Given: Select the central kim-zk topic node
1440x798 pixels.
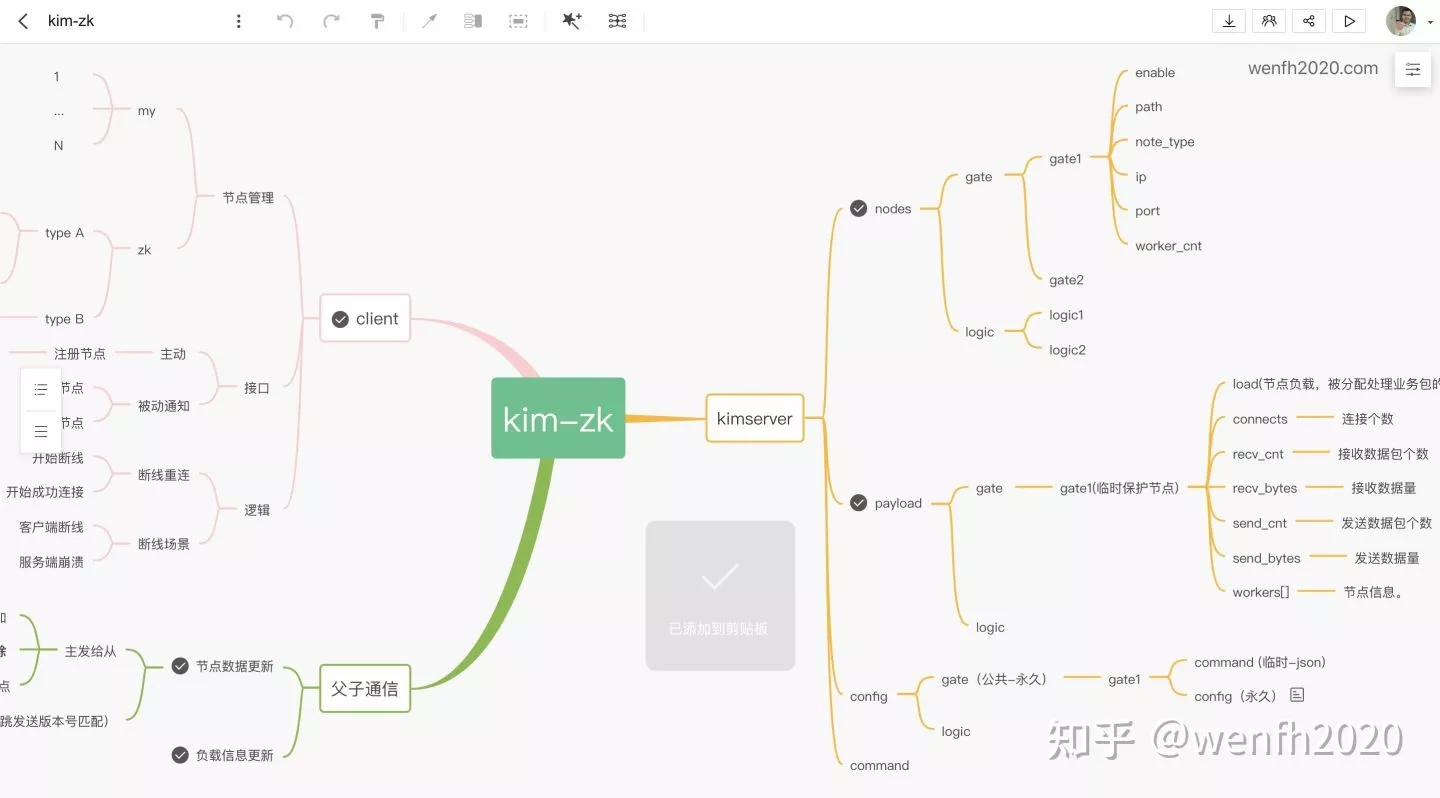Looking at the screenshot, I should pos(558,419).
